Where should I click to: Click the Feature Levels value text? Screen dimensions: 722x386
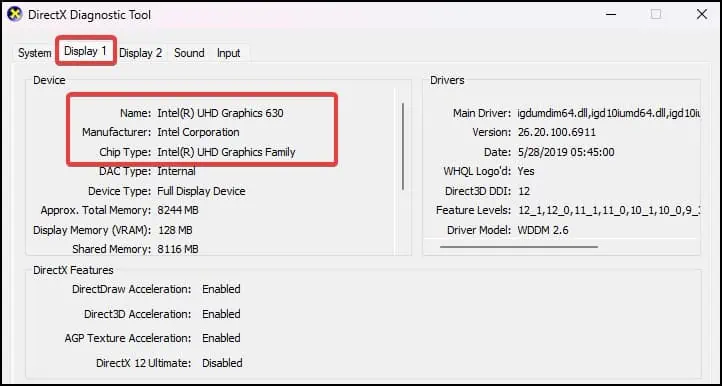(x=609, y=211)
